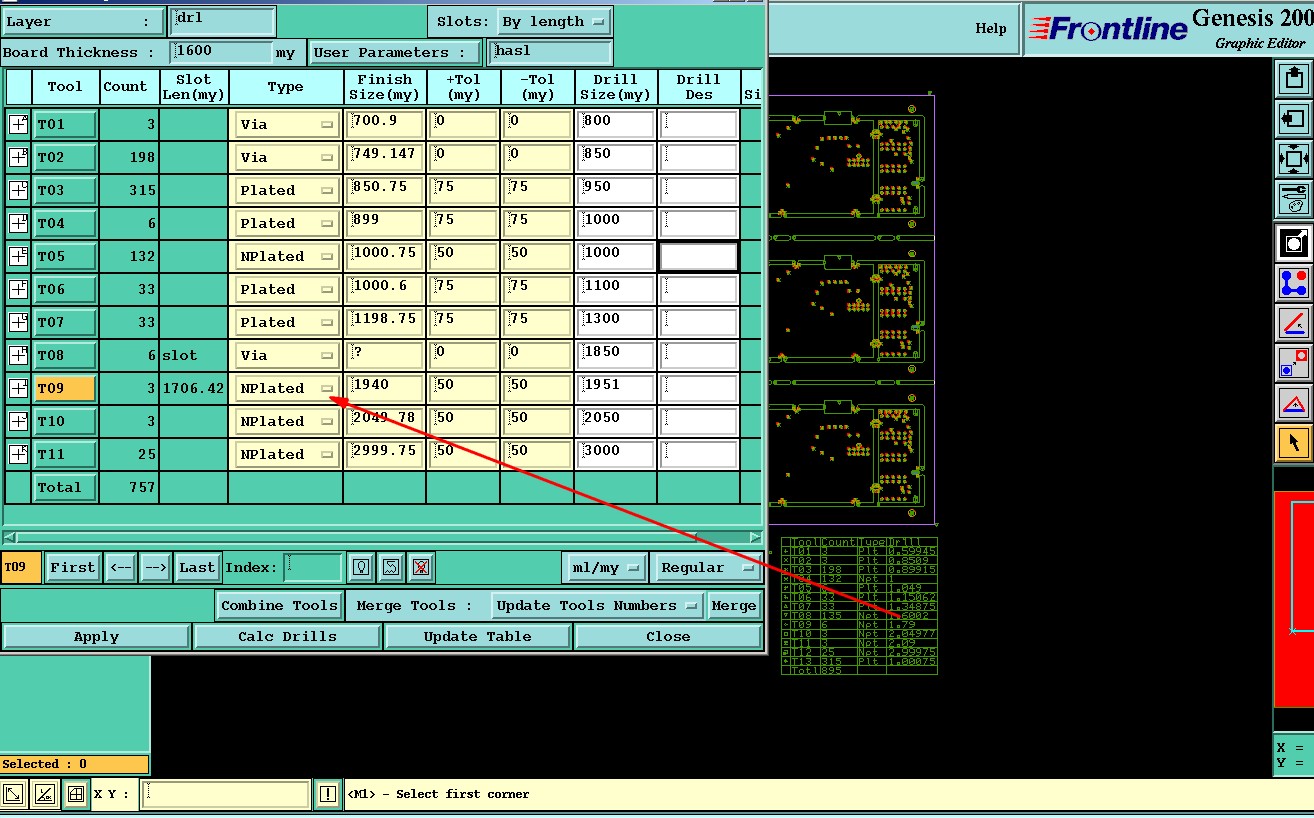Click the Total button at the table bottom
Image resolution: width=1314 pixels, height=818 pixels.
tap(65, 487)
